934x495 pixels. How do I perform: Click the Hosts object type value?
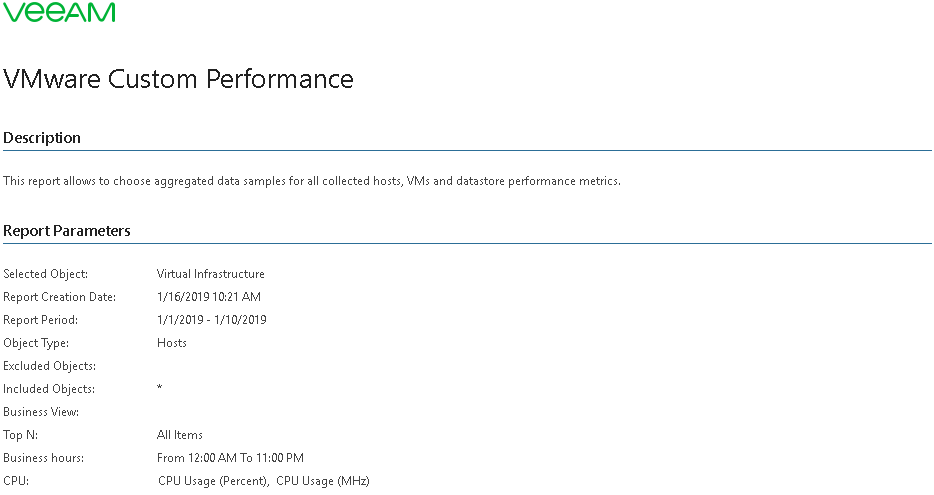[x=172, y=343]
